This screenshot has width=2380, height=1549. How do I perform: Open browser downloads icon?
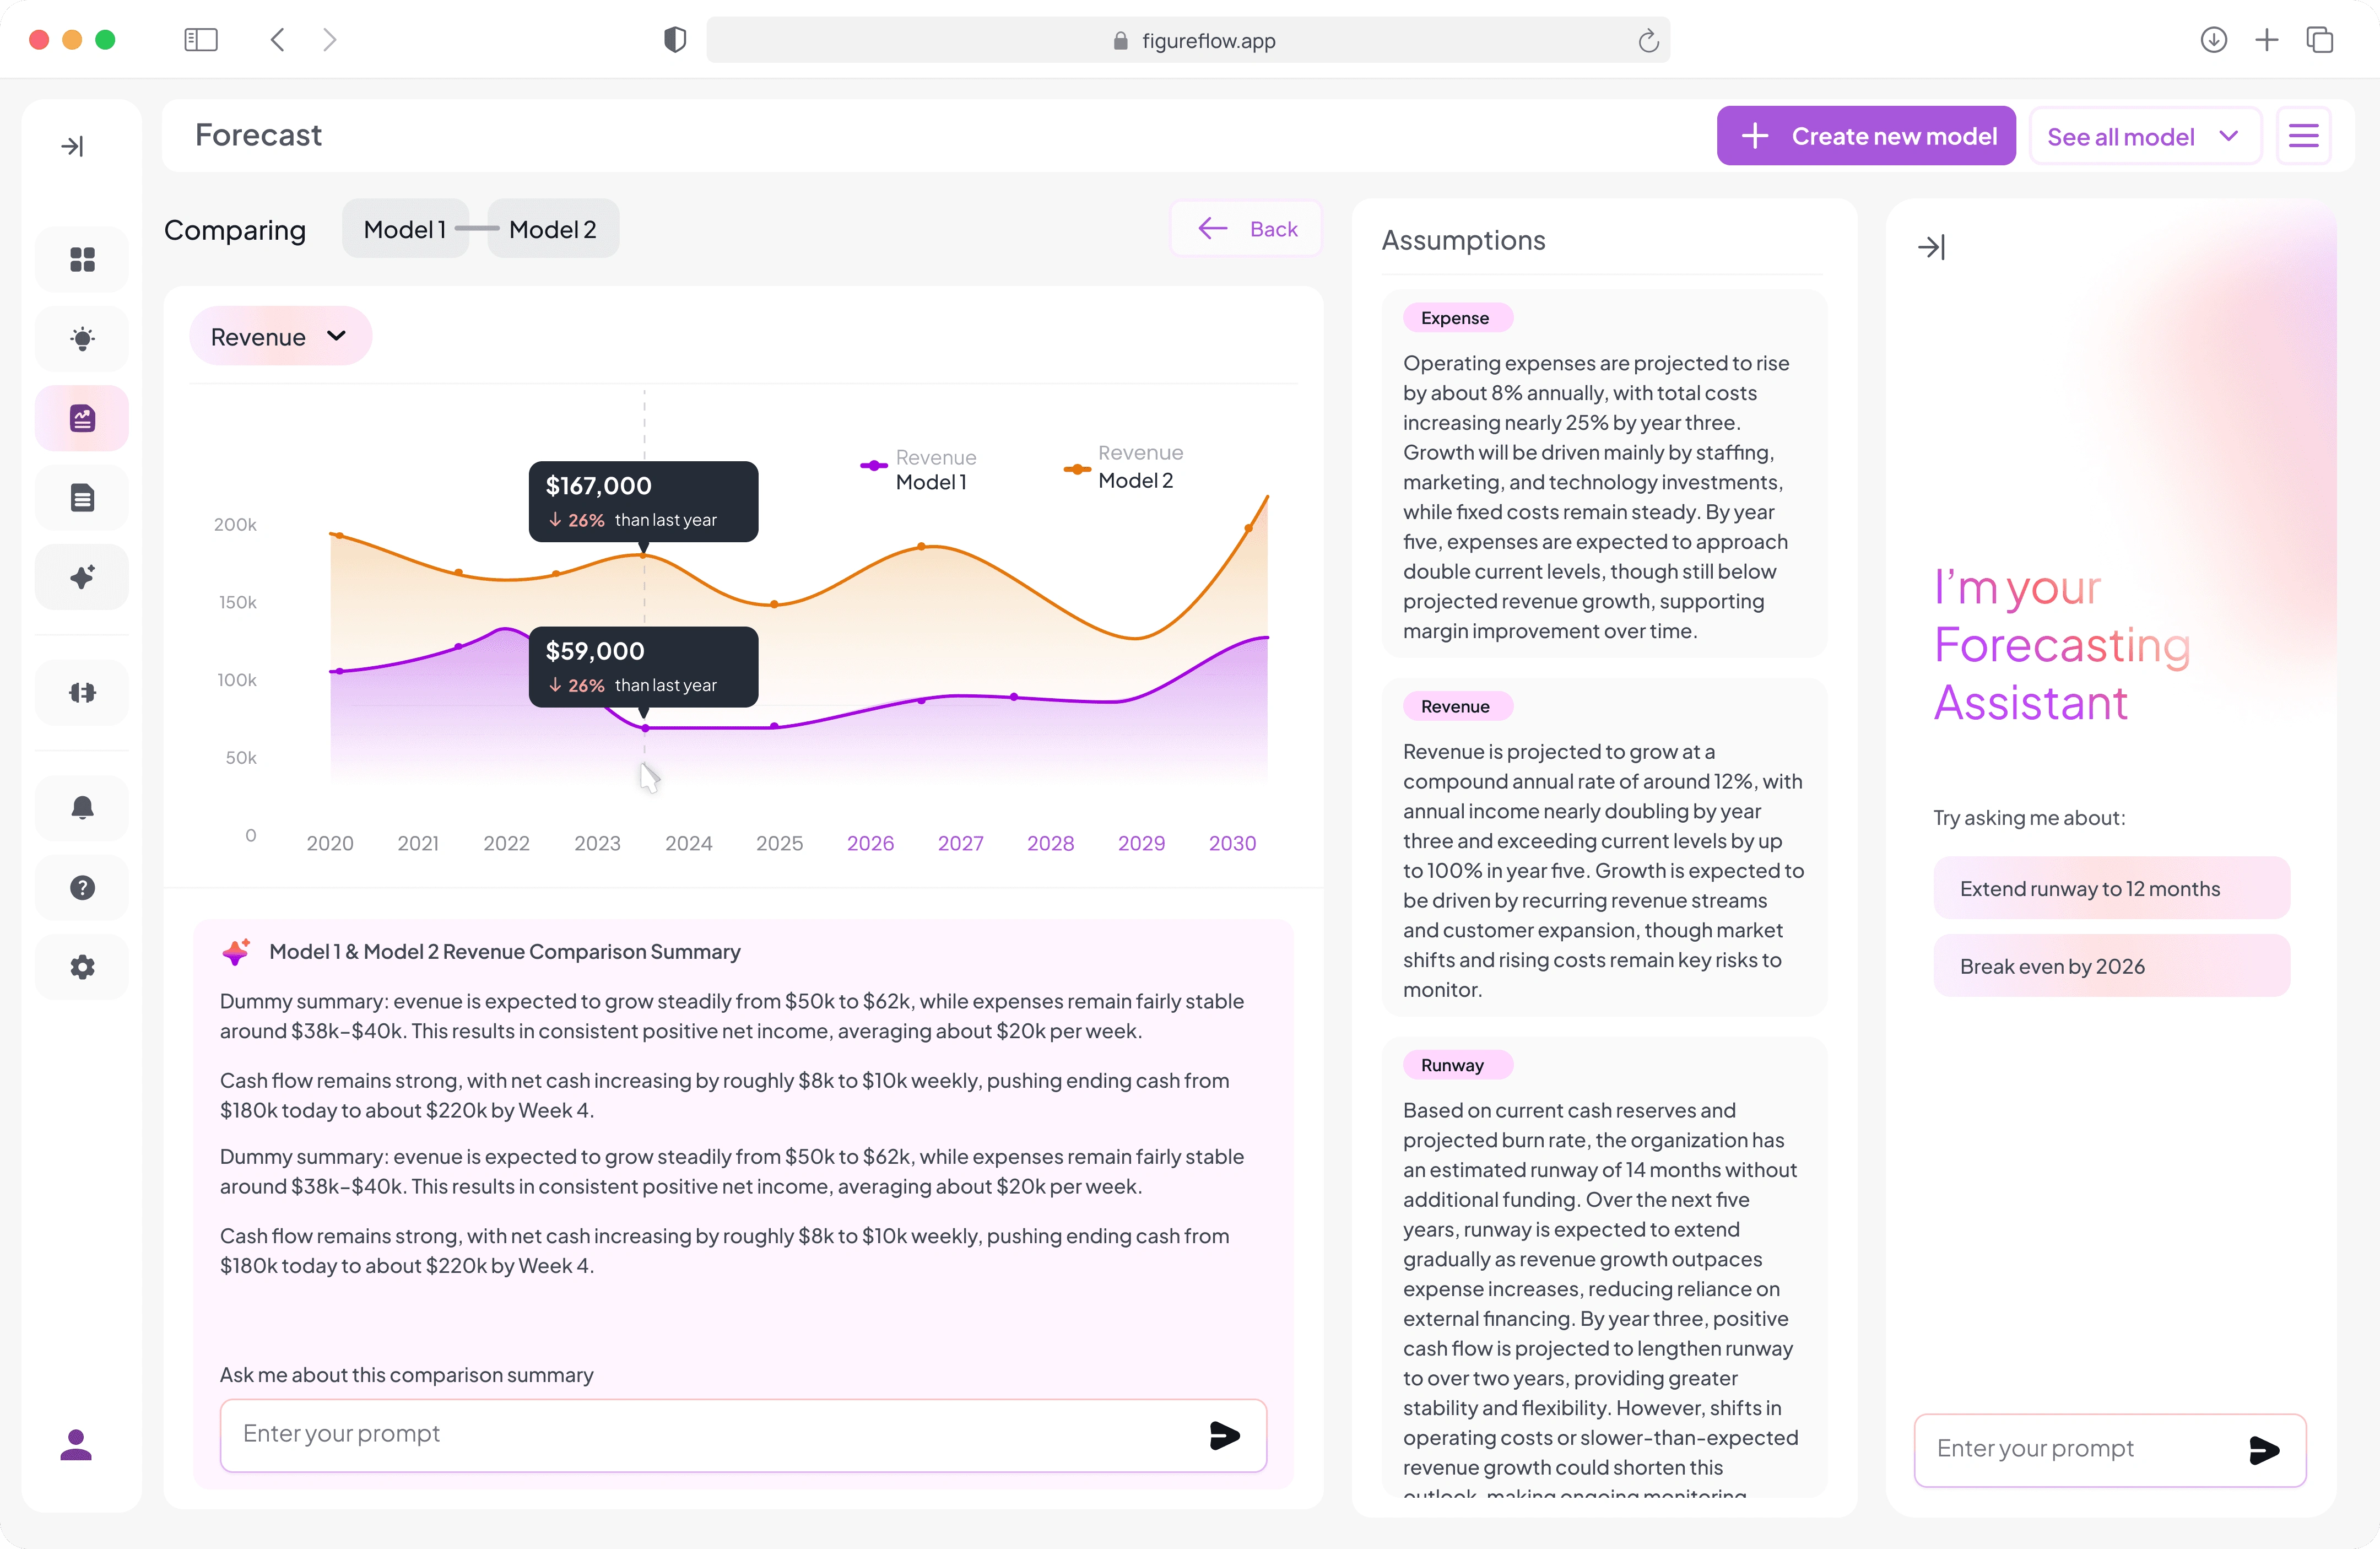tap(2214, 40)
